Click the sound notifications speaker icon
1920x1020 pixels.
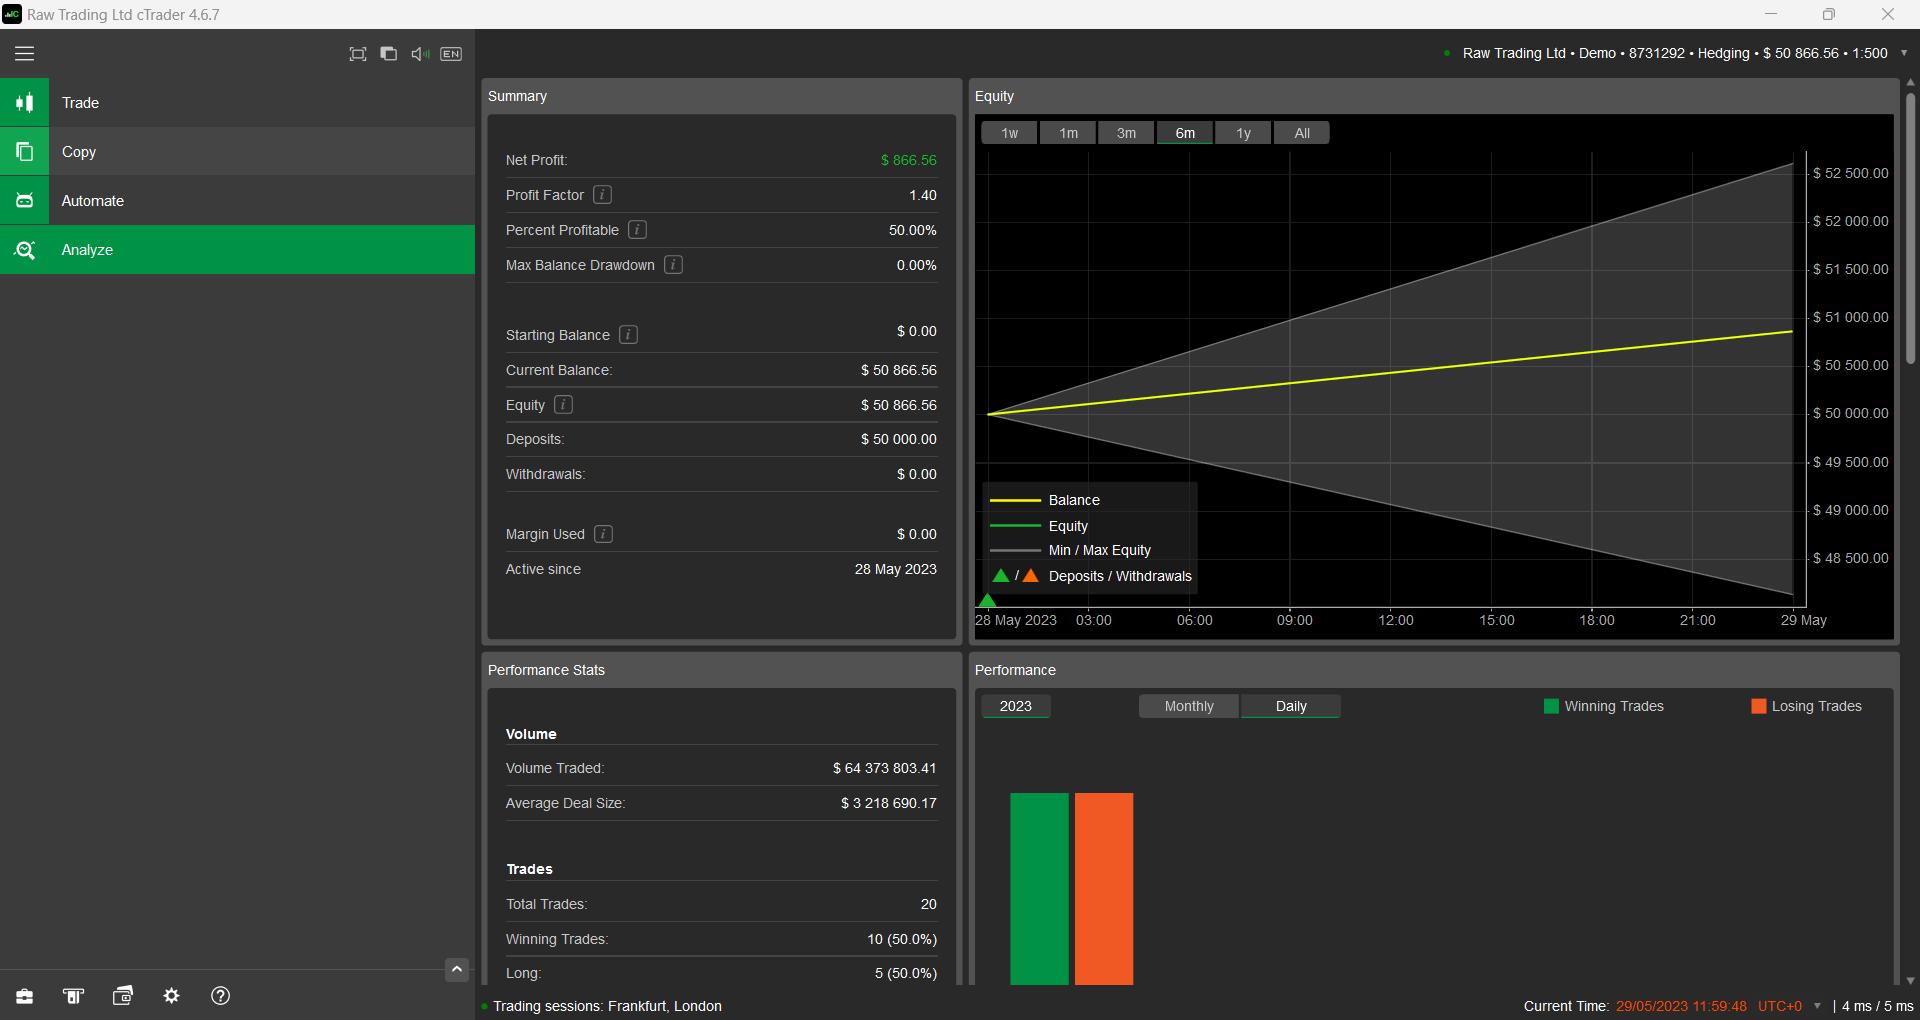click(x=418, y=54)
